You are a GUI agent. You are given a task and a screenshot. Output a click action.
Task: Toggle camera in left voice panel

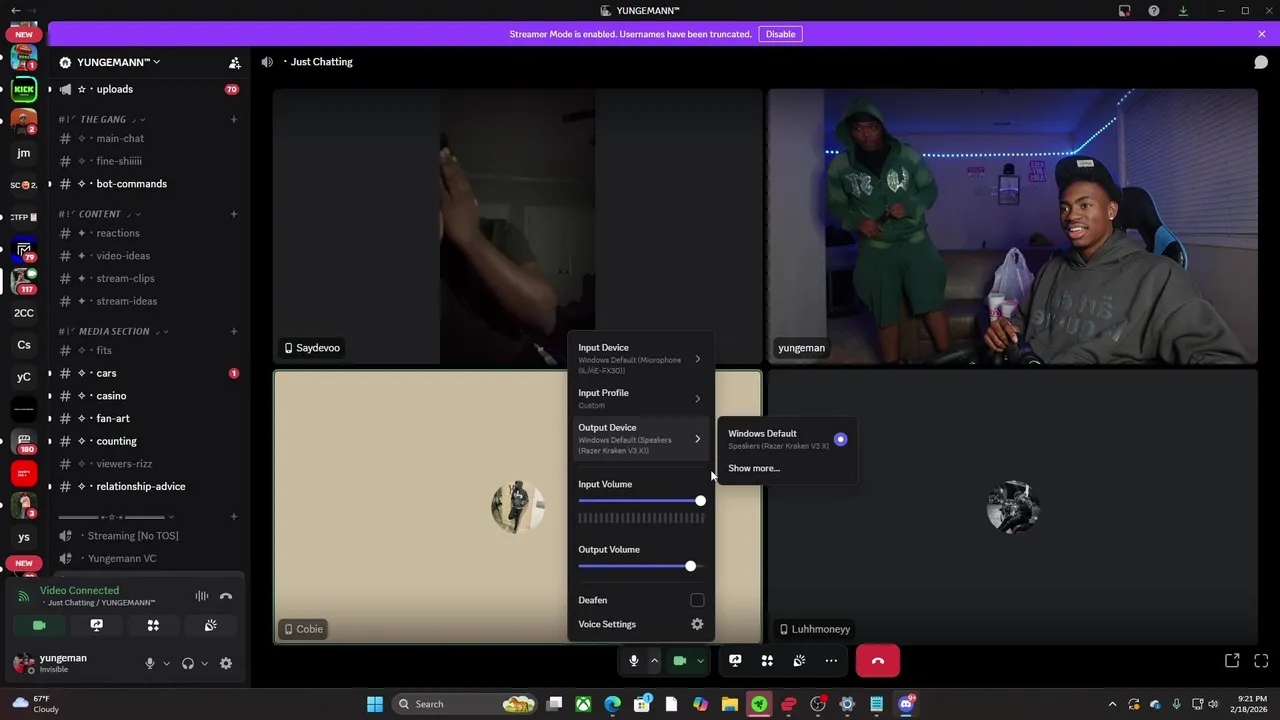39,625
